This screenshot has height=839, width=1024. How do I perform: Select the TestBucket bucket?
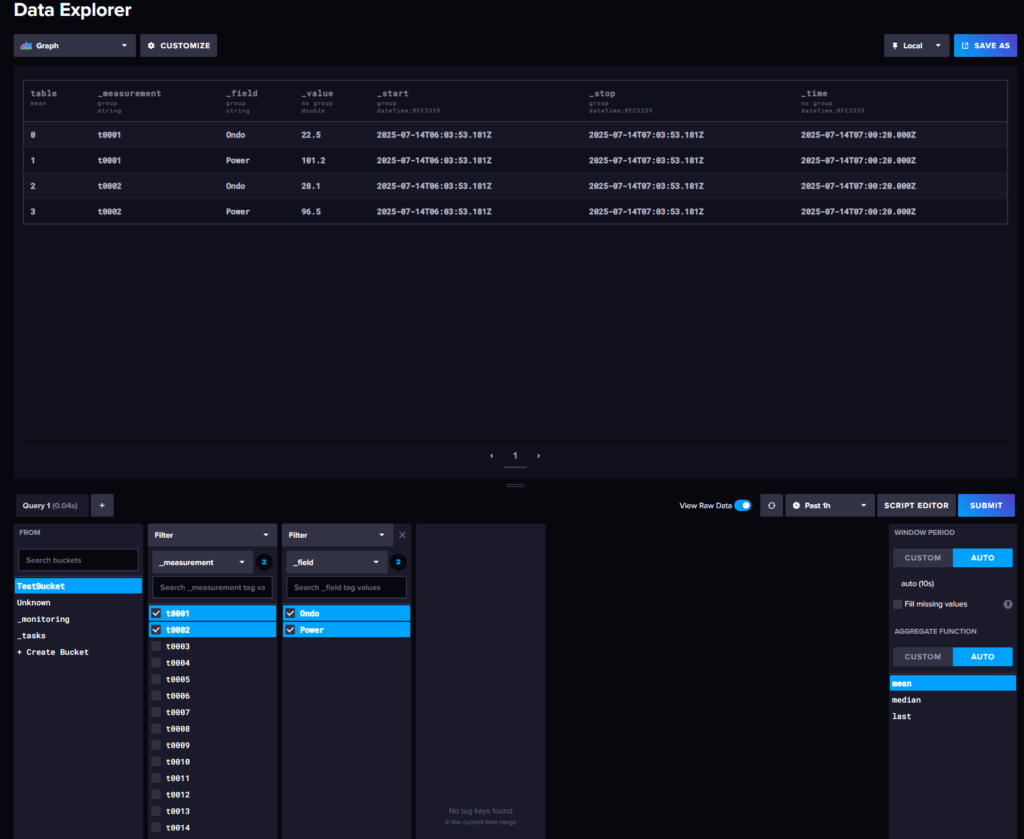click(x=78, y=586)
